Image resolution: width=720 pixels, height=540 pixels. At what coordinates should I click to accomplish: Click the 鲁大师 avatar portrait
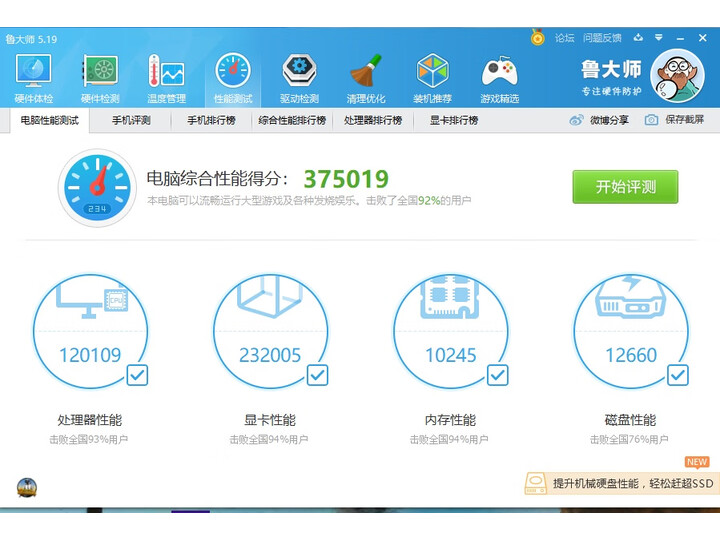[x=677, y=76]
